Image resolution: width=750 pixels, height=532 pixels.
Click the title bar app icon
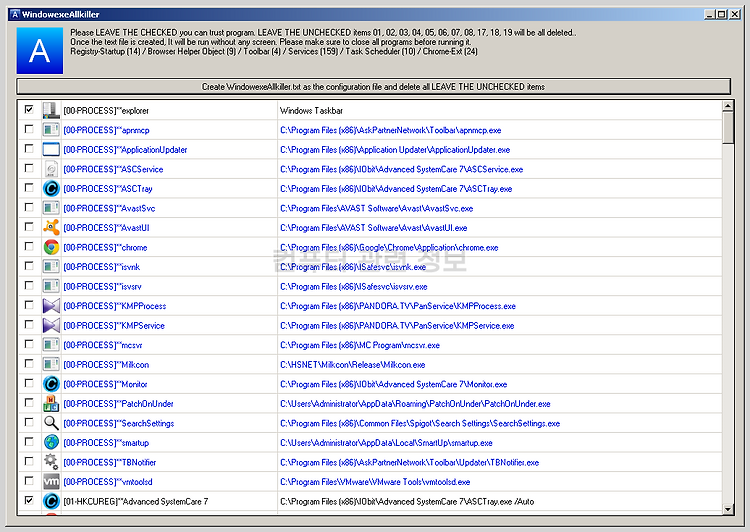point(14,14)
